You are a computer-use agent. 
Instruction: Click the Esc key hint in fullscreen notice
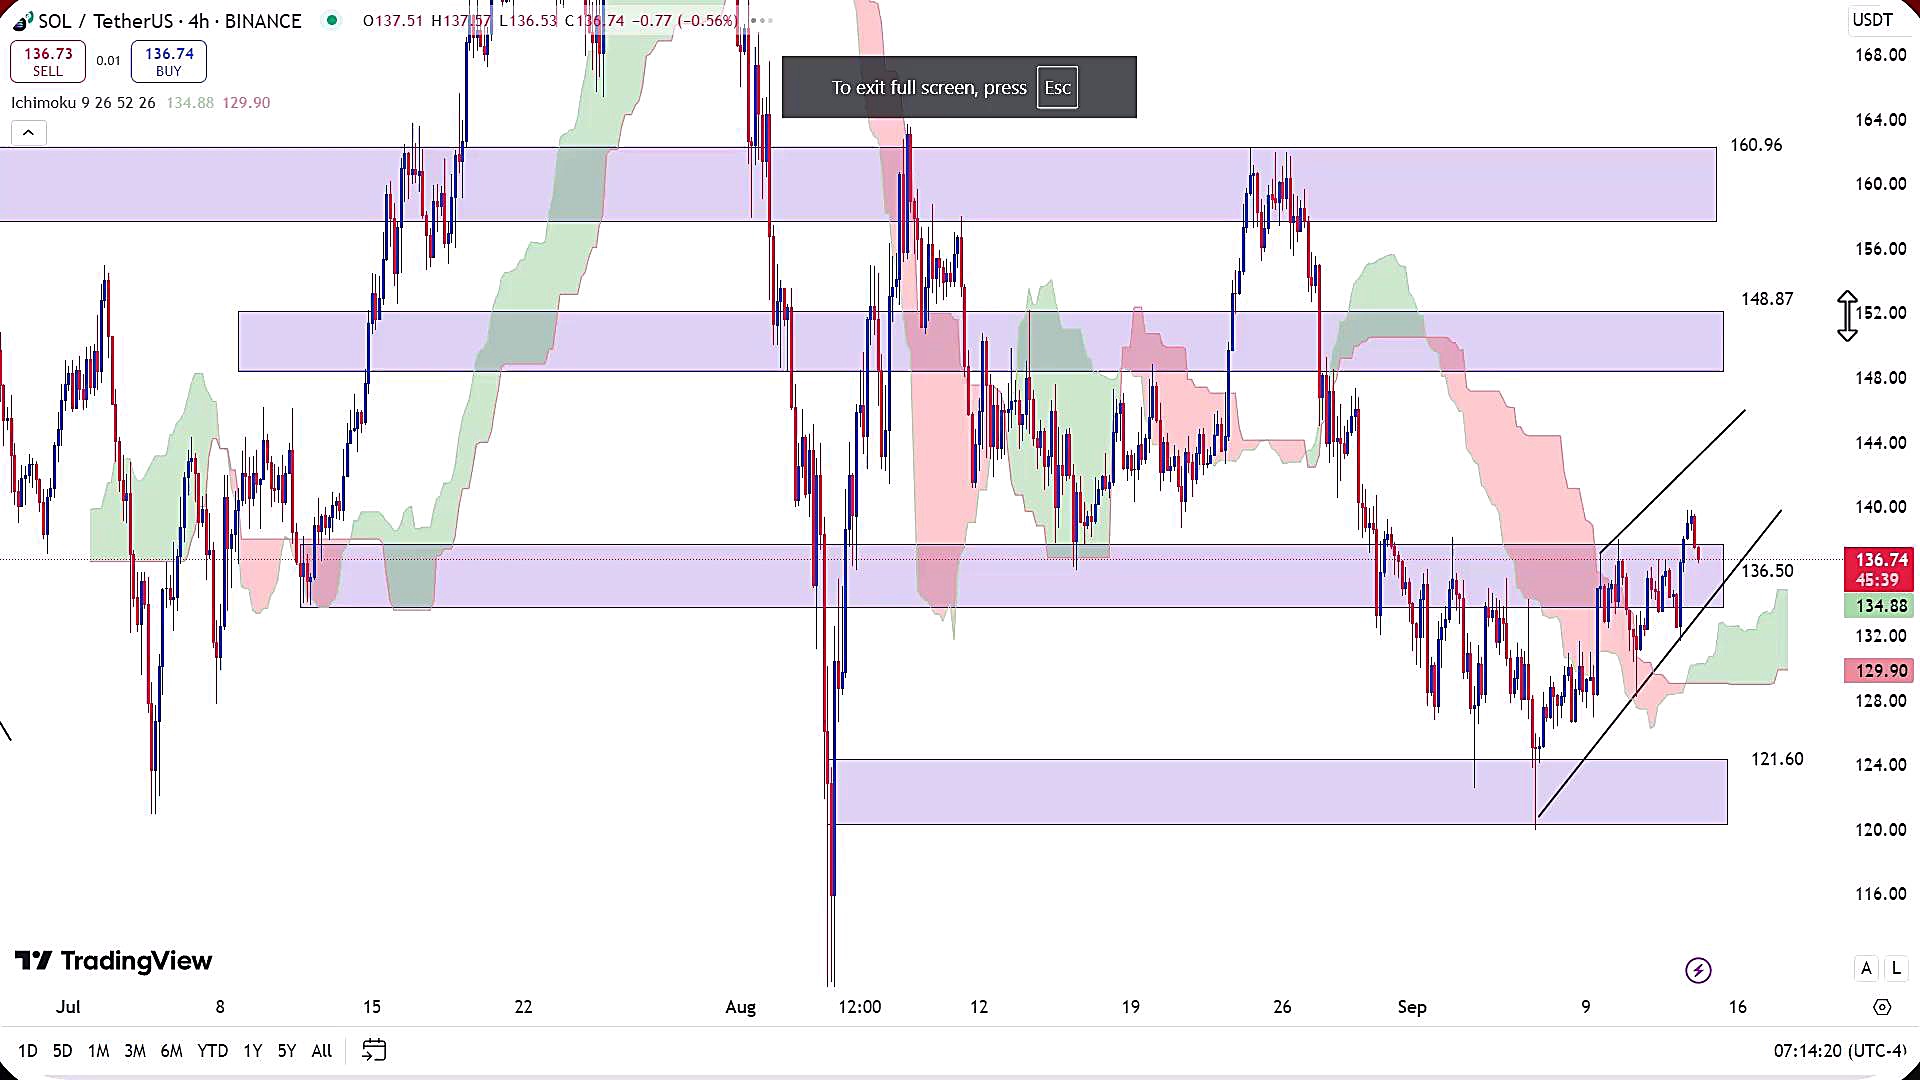click(1057, 88)
